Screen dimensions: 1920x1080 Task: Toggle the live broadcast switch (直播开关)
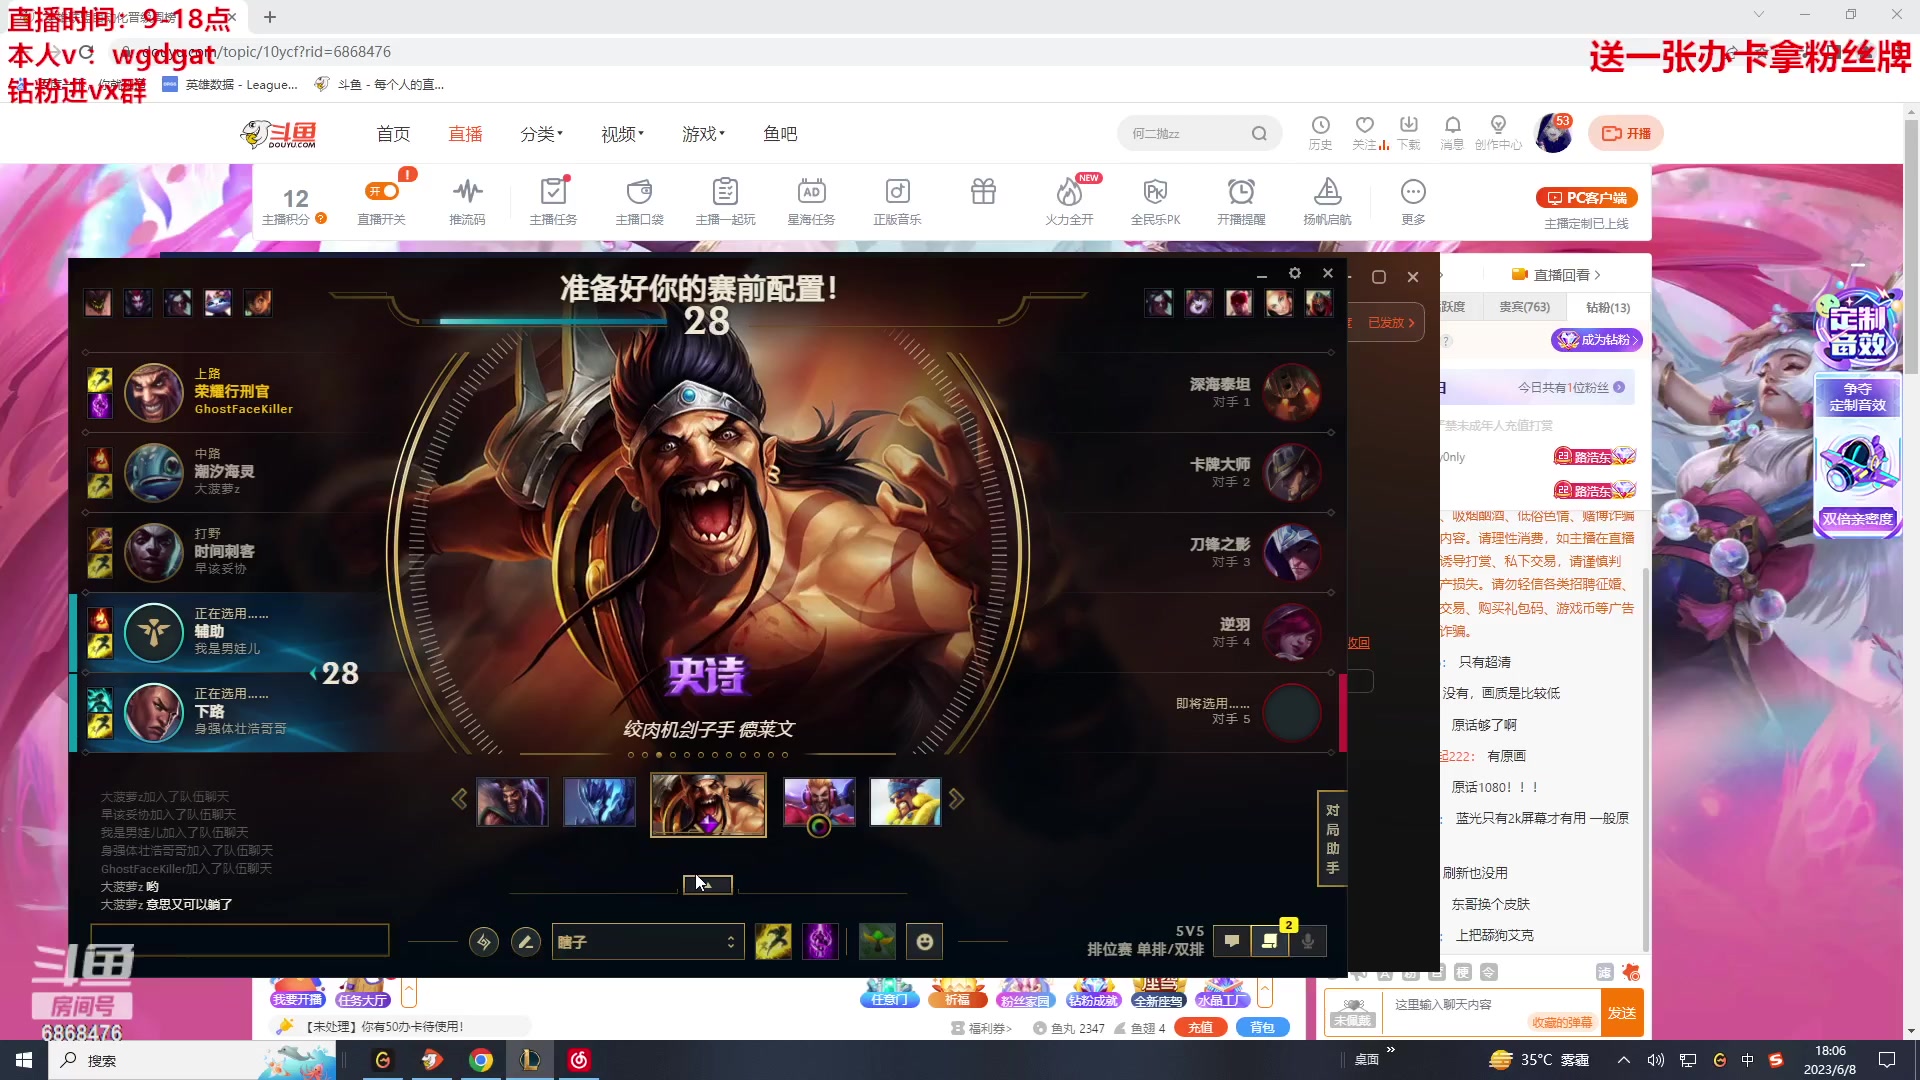[x=382, y=191]
